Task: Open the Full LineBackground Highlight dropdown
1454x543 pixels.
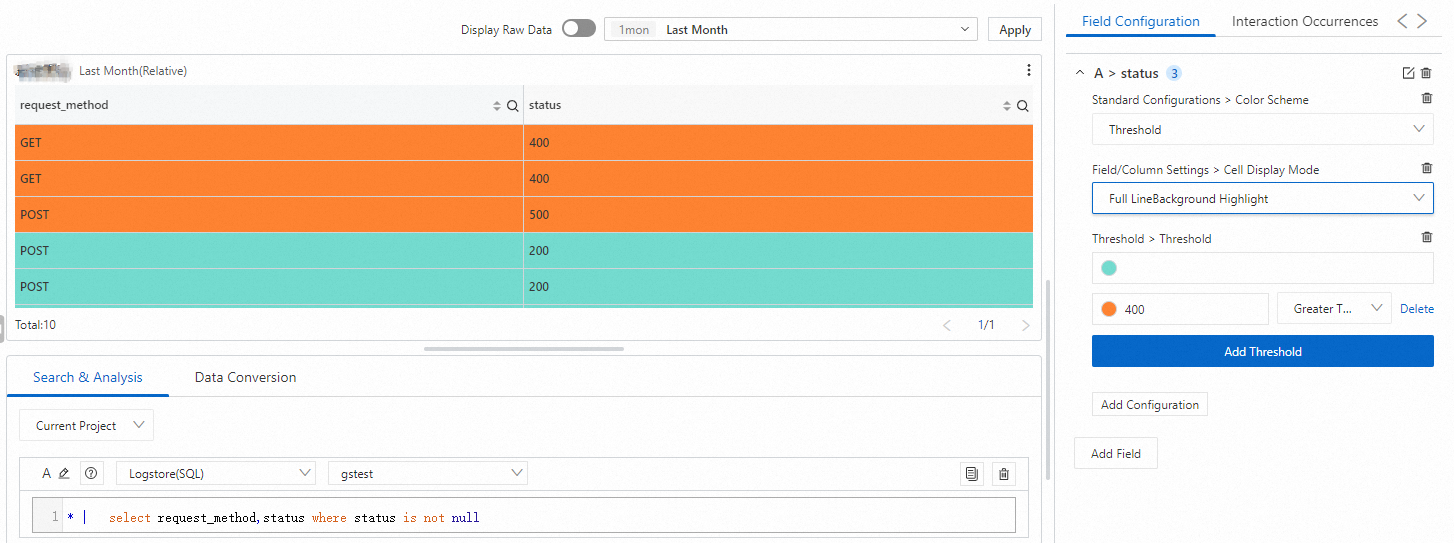Action: 1262,198
